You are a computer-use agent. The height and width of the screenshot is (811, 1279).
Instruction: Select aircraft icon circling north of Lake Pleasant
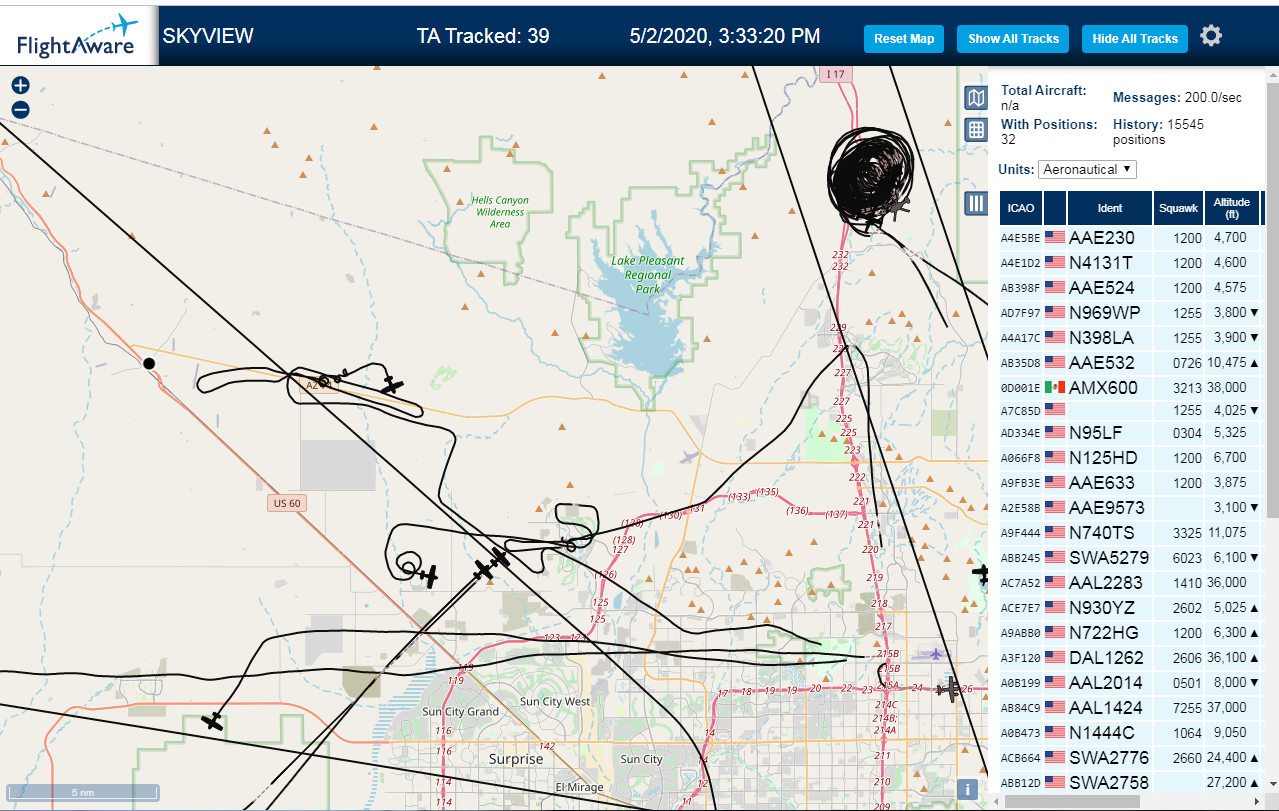[x=900, y=208]
